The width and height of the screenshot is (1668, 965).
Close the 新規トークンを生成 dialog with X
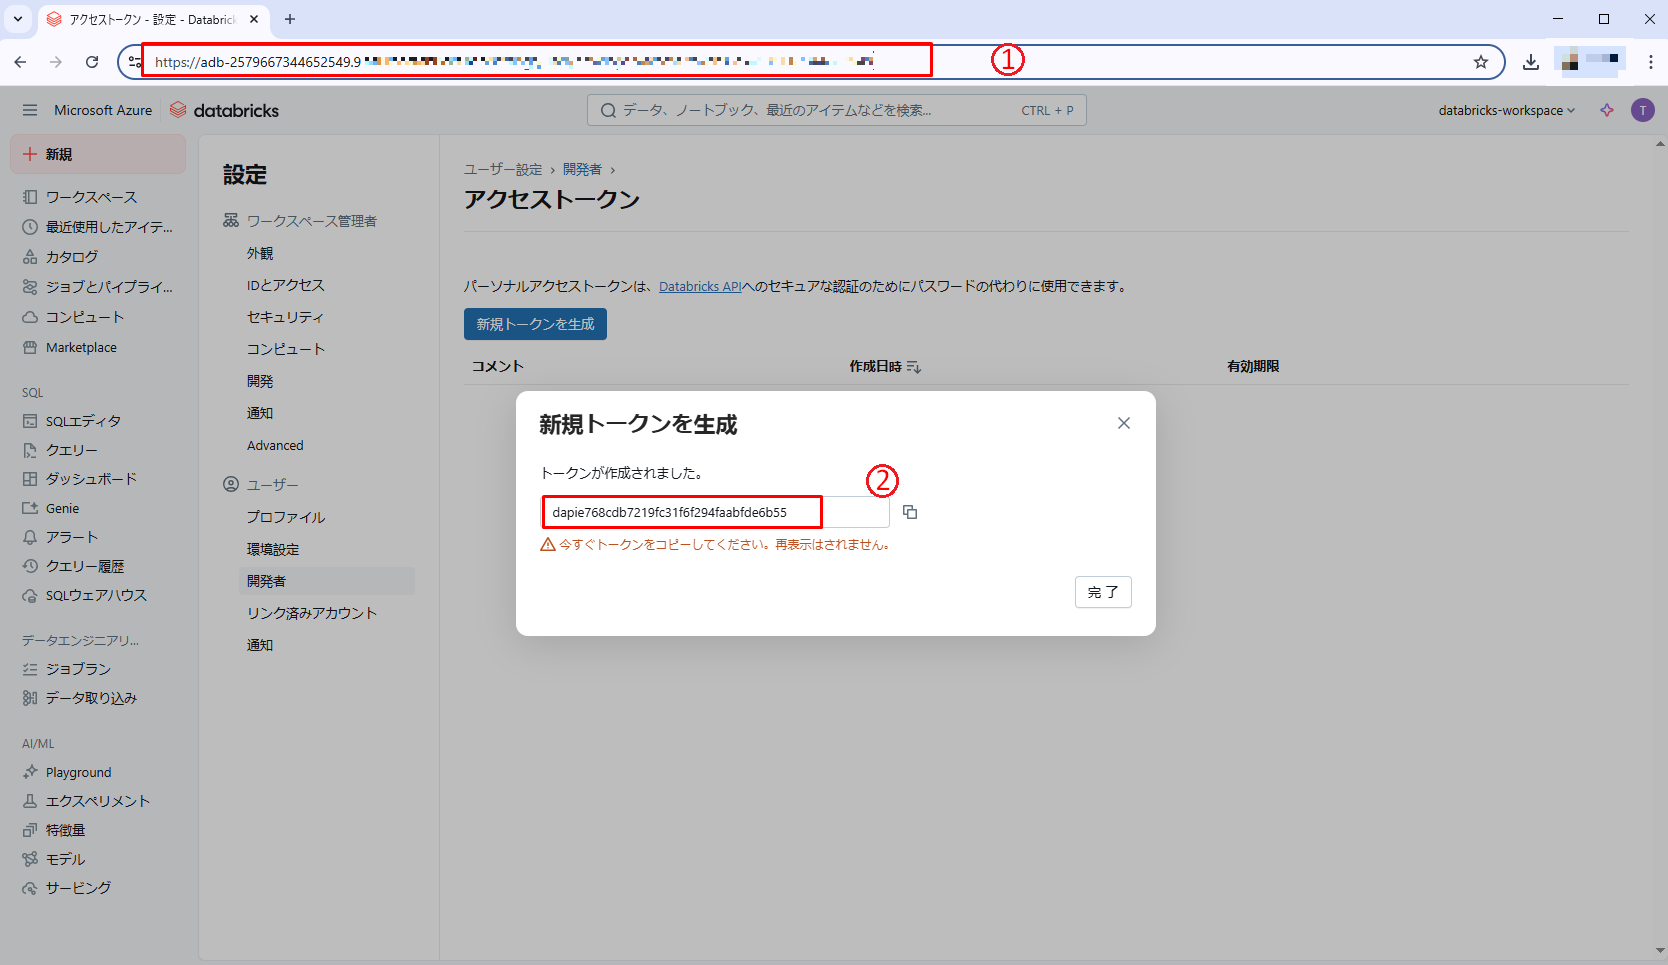pos(1124,423)
